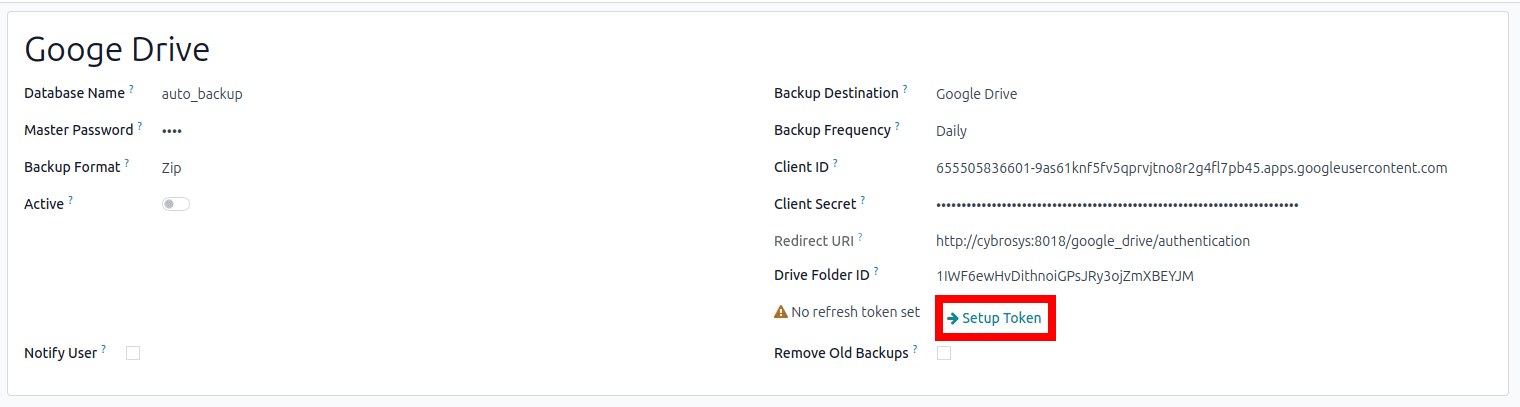Click the Setup Token link
The height and width of the screenshot is (407, 1520).
click(x=995, y=318)
